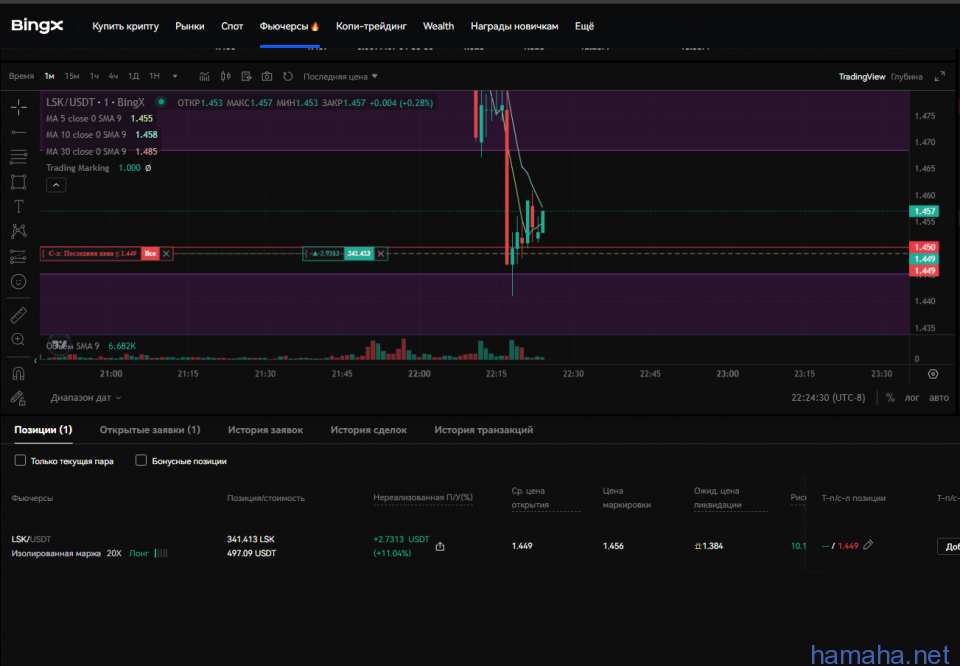The width and height of the screenshot is (960, 666).
Task: Toggle the magnet mode icon
Action: 18,373
